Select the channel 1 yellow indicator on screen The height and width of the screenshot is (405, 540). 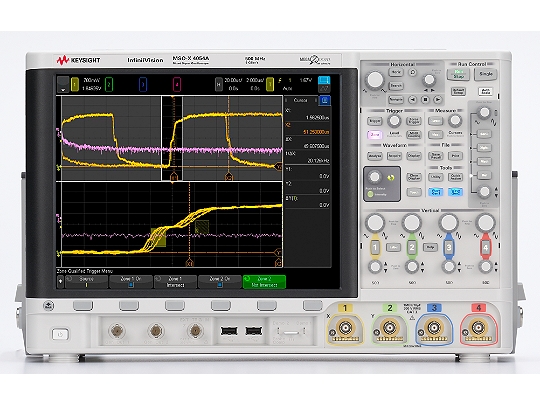75,84
